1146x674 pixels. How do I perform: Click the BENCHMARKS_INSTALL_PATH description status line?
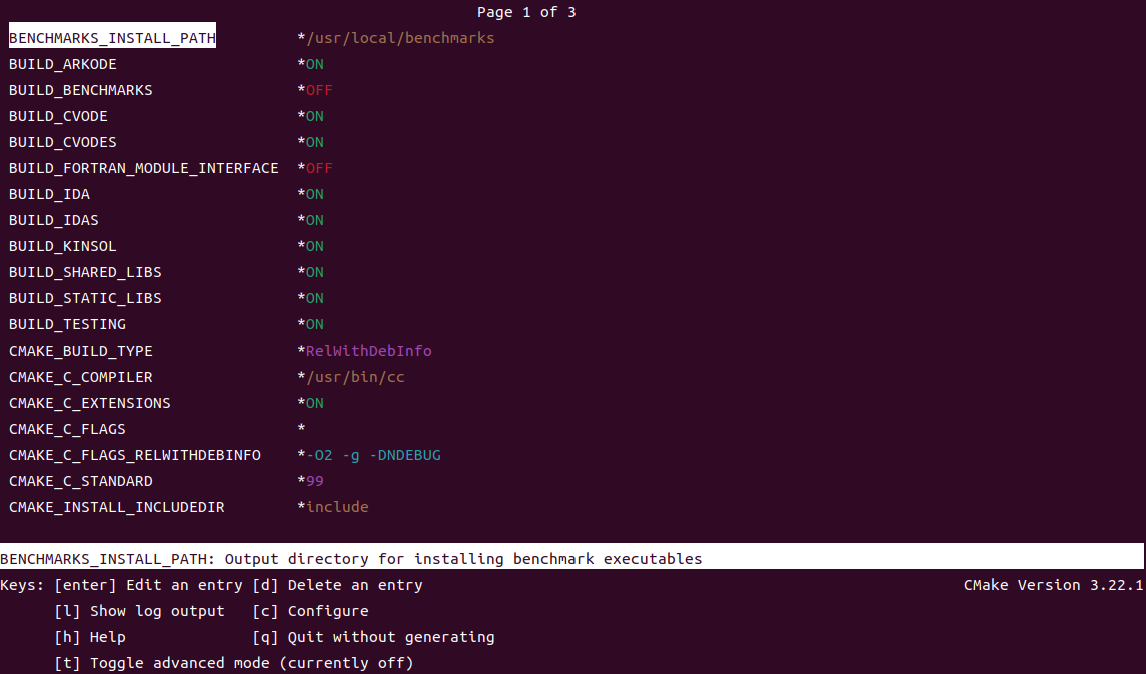click(x=572, y=556)
